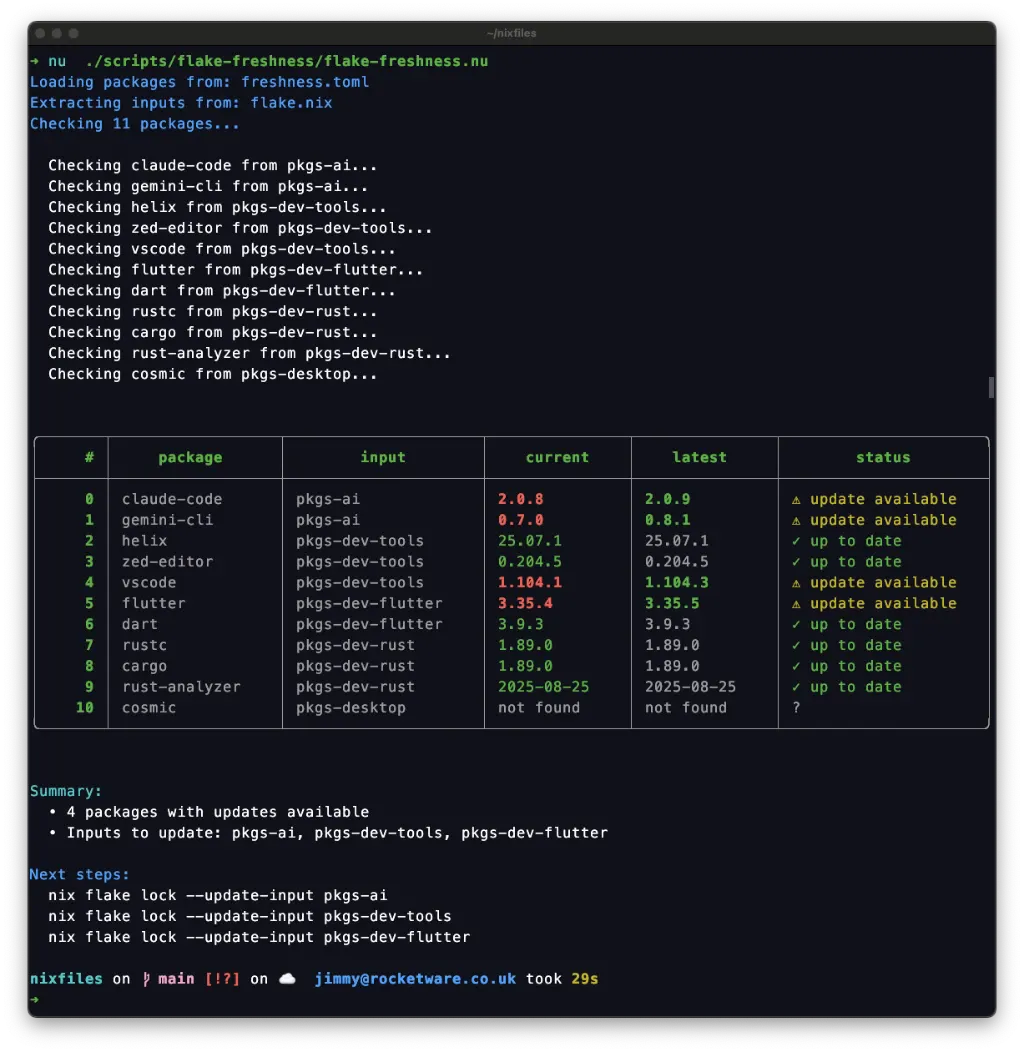
Task: Click the flake-freshness.nu script path
Action: 290,61
